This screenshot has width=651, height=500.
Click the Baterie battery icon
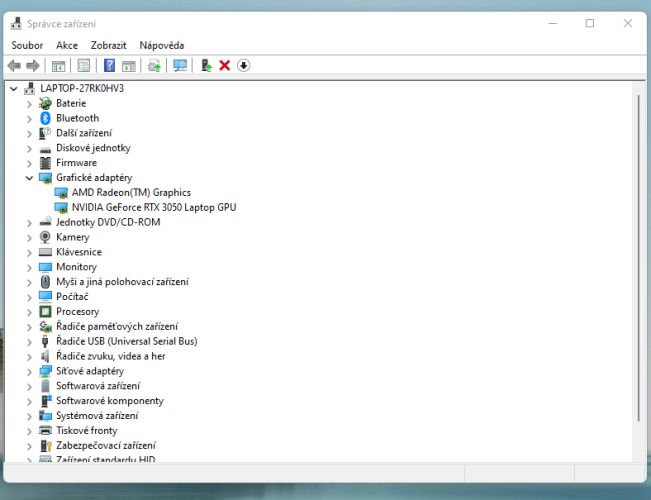(x=45, y=103)
